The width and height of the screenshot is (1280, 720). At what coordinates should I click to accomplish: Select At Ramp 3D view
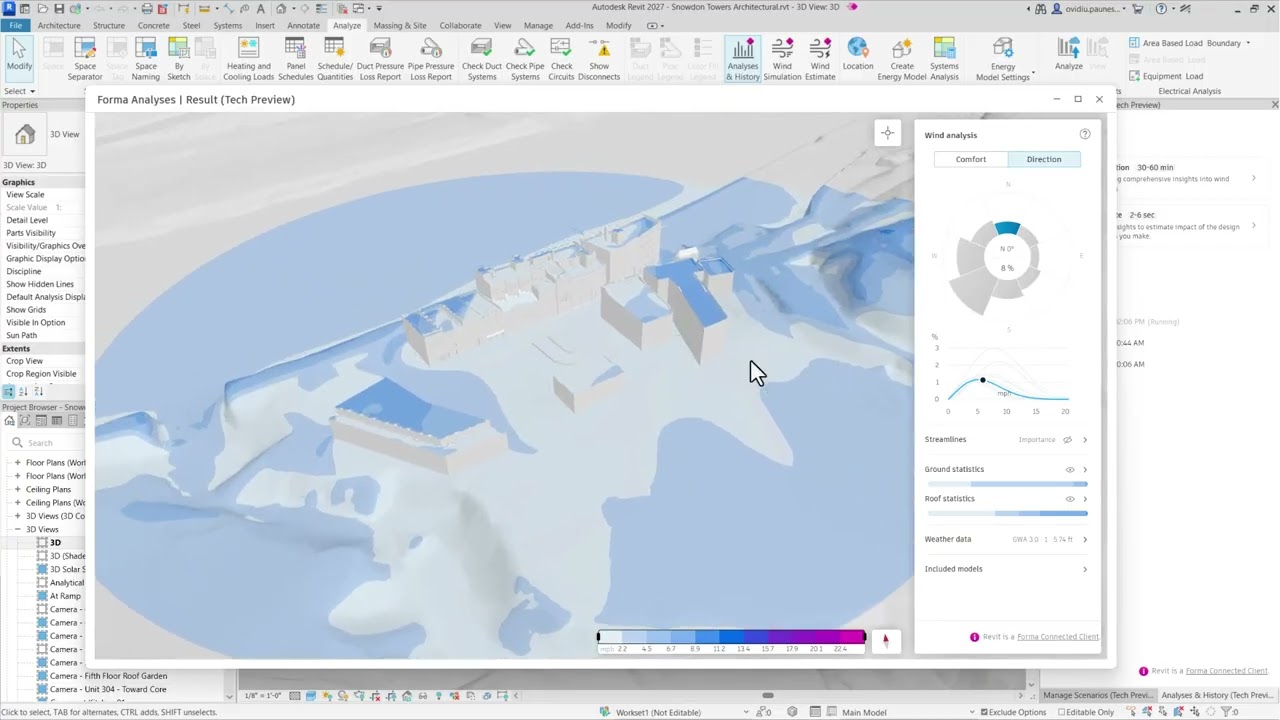[x=65, y=596]
